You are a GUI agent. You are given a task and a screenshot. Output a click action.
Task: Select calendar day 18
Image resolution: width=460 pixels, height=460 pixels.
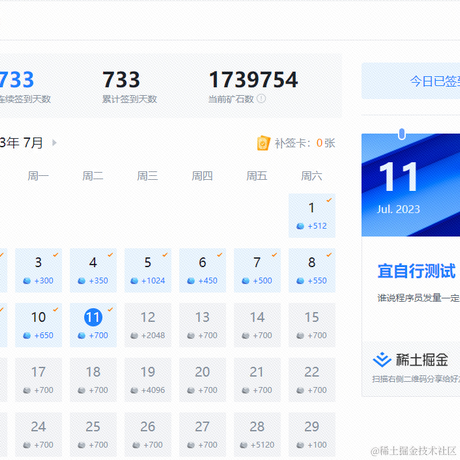pyautogui.click(x=93, y=380)
